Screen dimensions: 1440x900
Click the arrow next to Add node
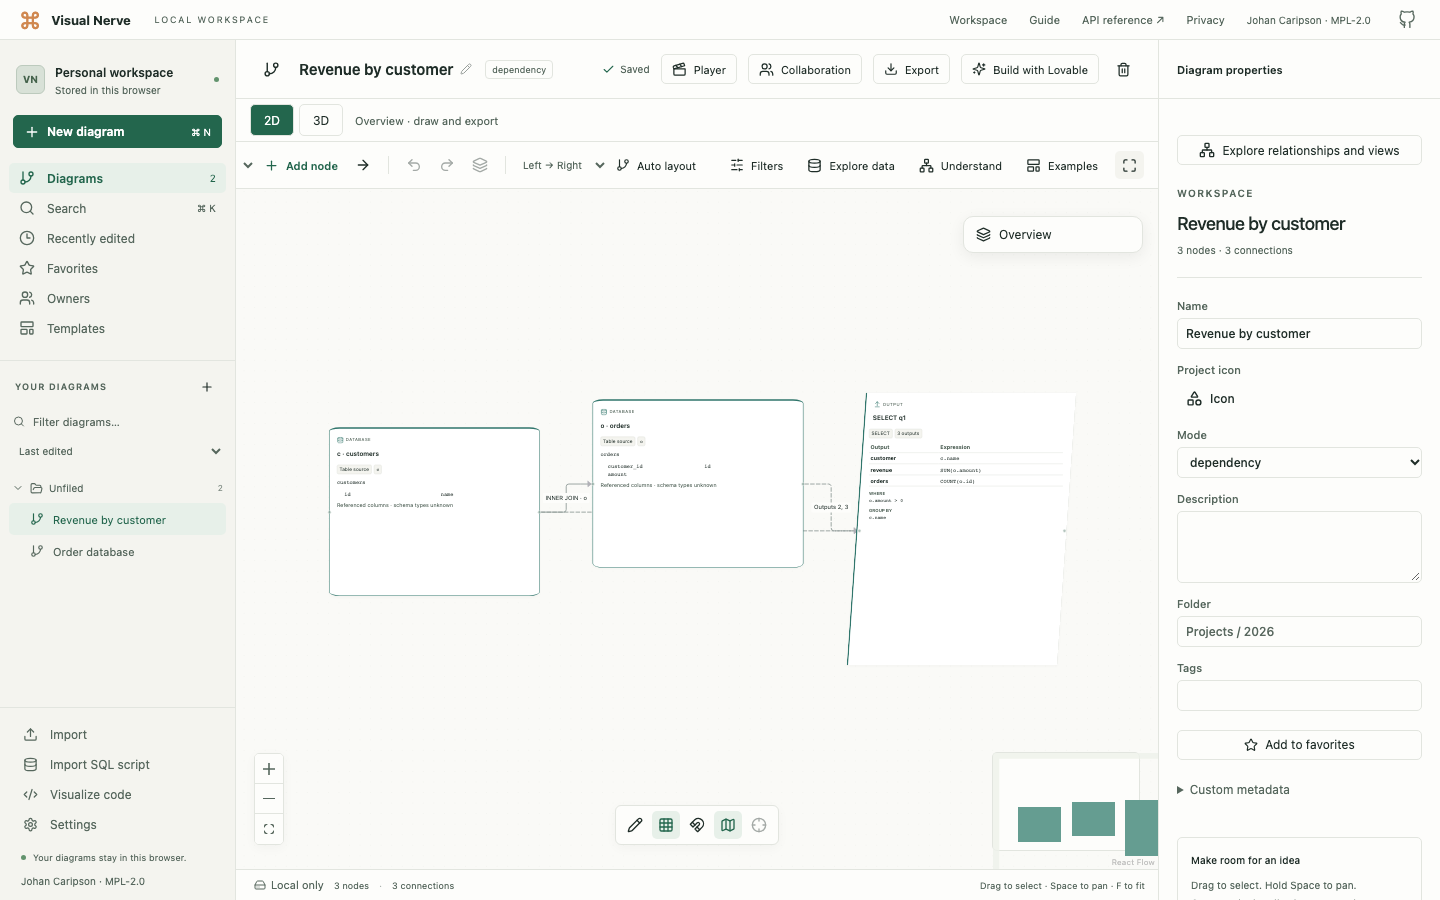click(x=363, y=166)
